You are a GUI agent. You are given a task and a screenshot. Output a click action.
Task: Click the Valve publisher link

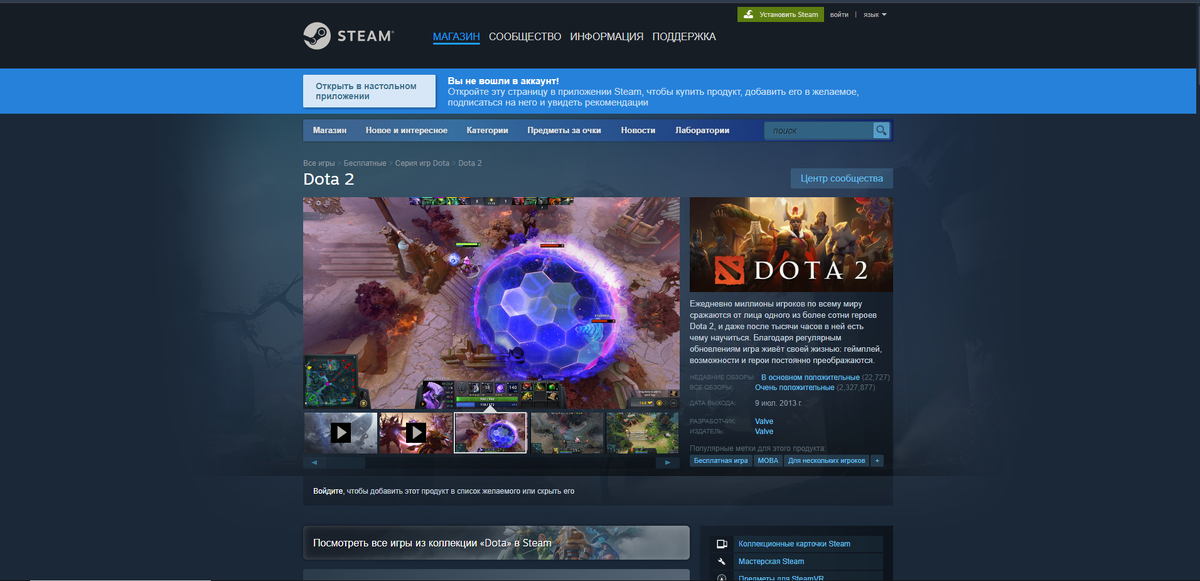tap(764, 431)
